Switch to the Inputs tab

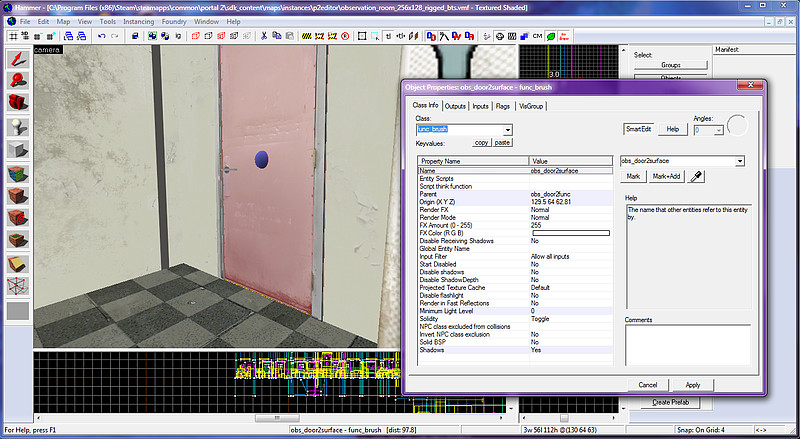coord(480,106)
